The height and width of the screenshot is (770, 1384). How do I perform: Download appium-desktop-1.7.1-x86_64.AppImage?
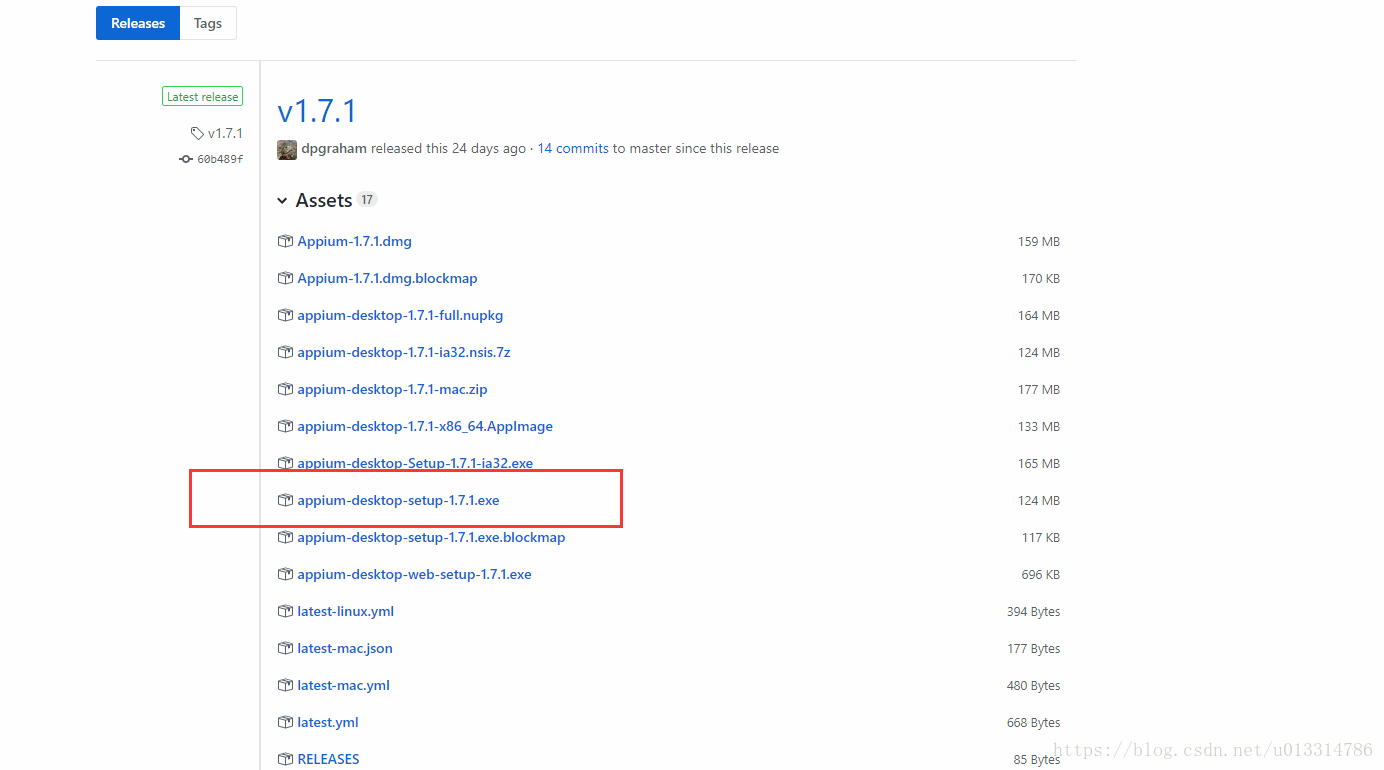click(x=425, y=426)
